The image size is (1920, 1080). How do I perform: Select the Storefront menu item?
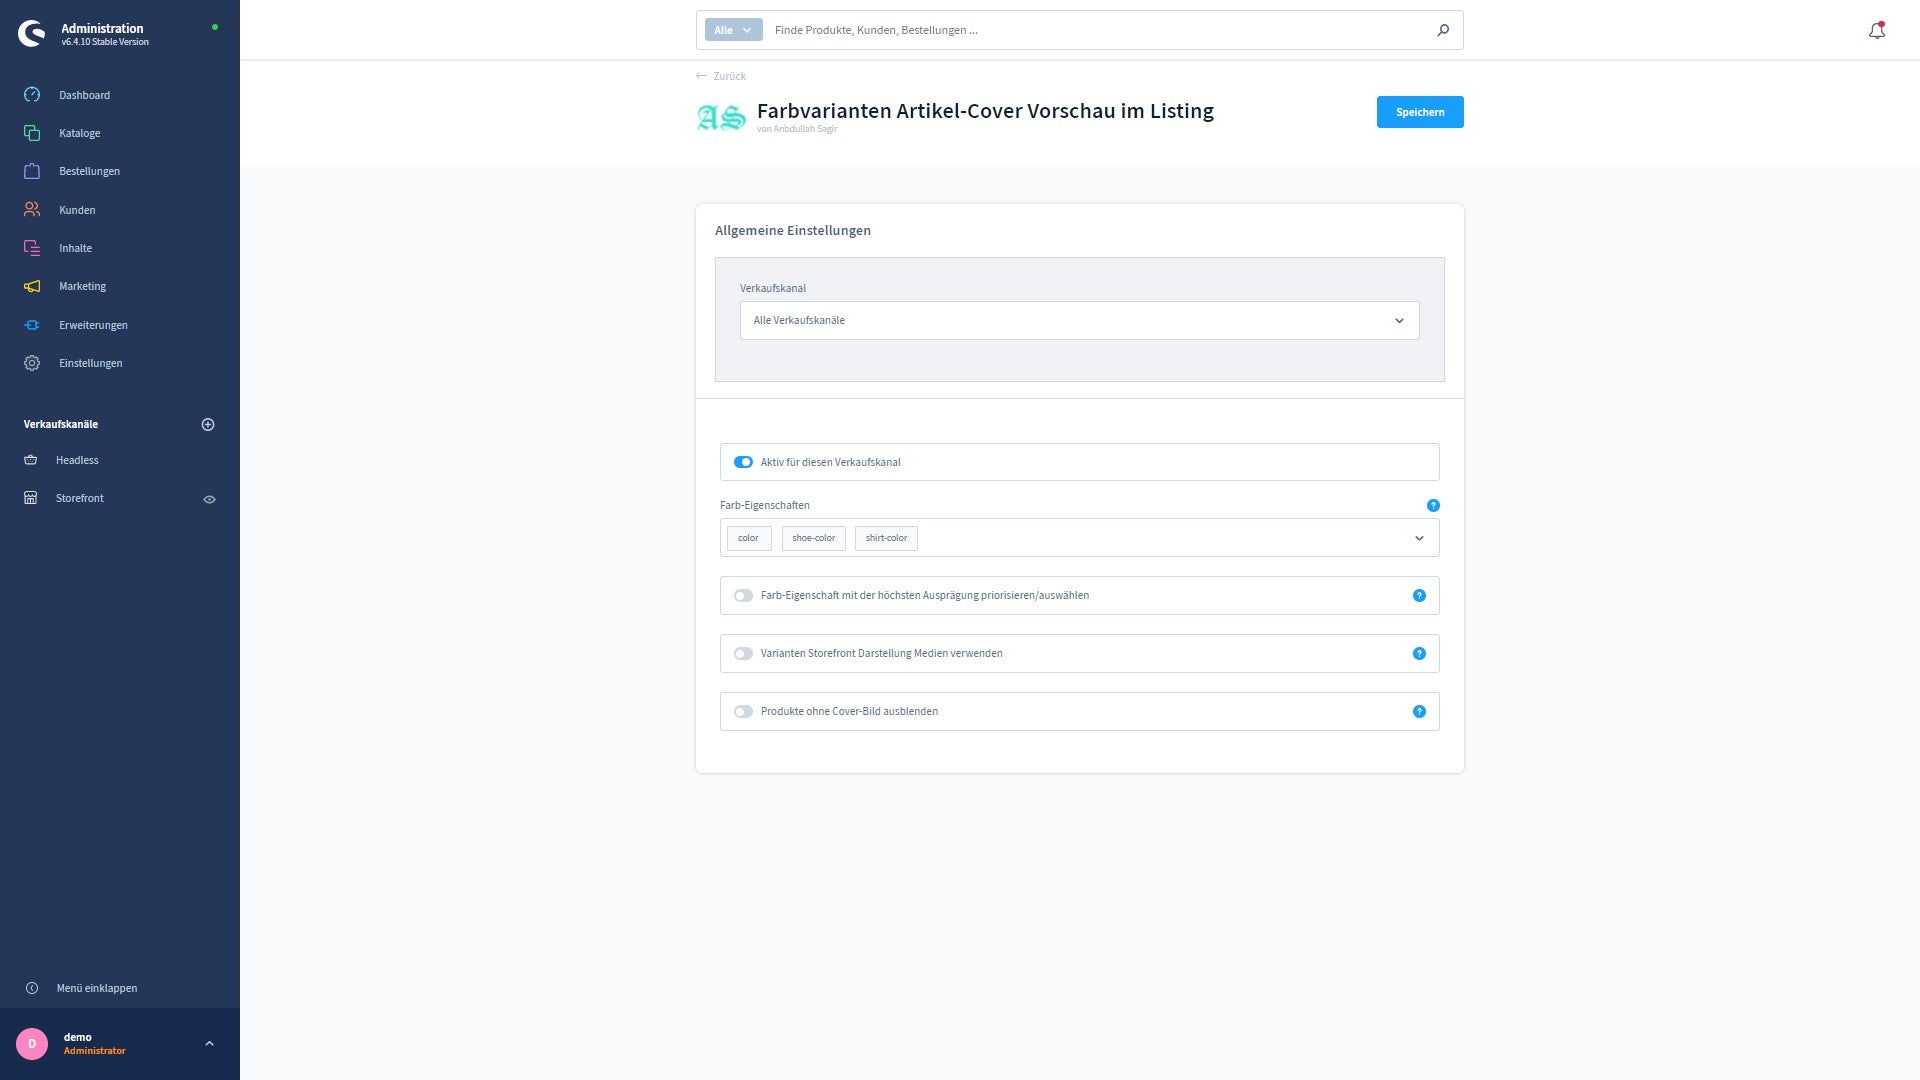[79, 497]
